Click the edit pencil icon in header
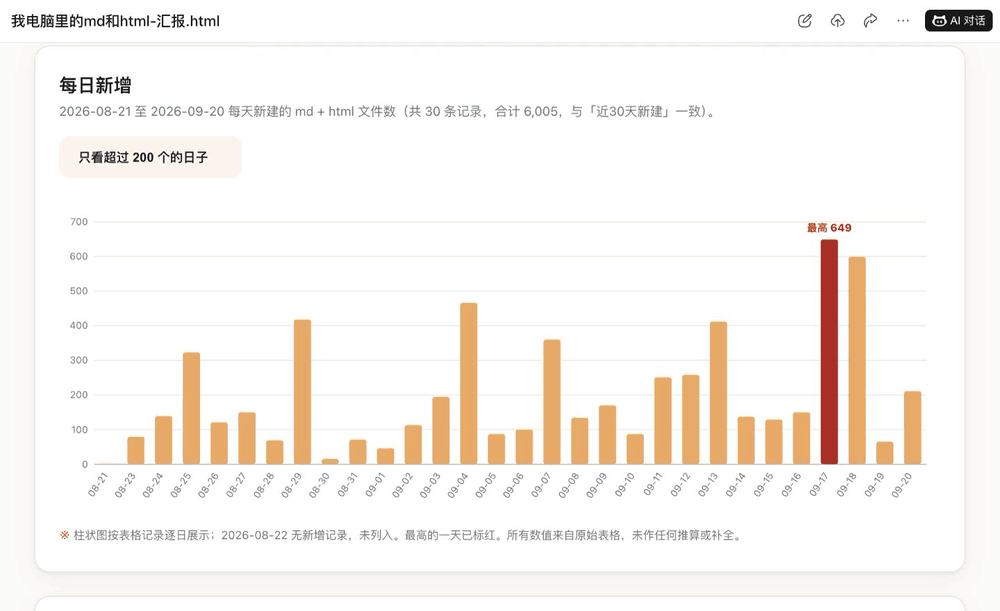1000x611 pixels. (x=805, y=21)
